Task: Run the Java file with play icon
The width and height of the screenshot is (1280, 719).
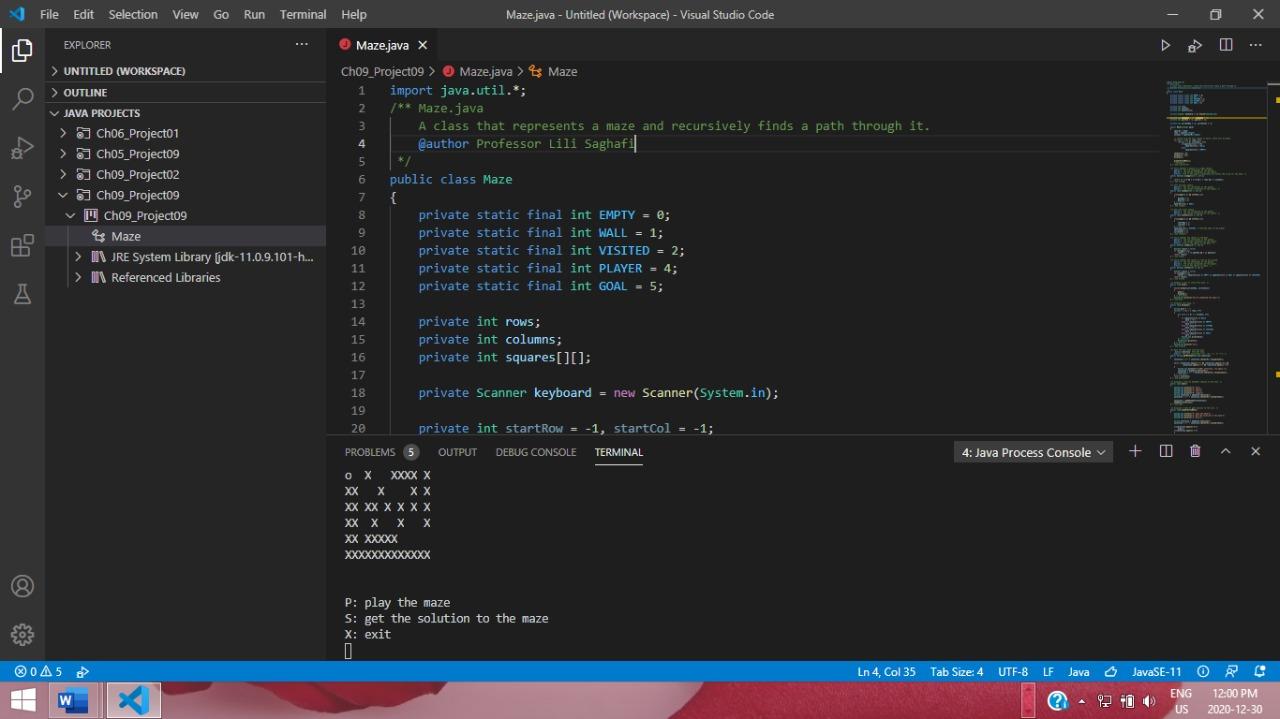Action: 1165,45
